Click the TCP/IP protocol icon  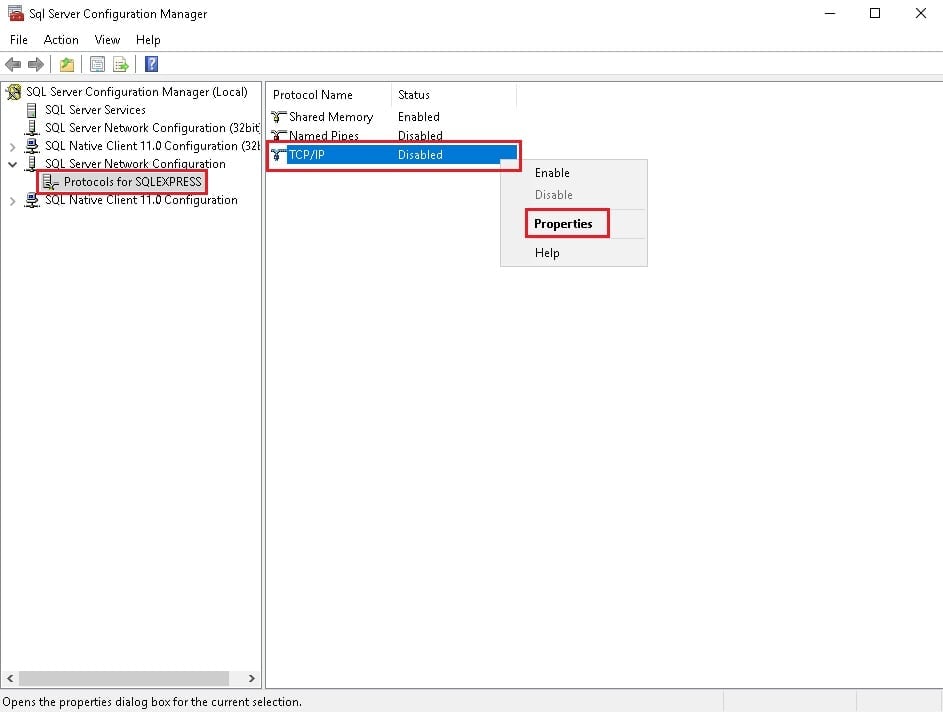click(x=278, y=155)
